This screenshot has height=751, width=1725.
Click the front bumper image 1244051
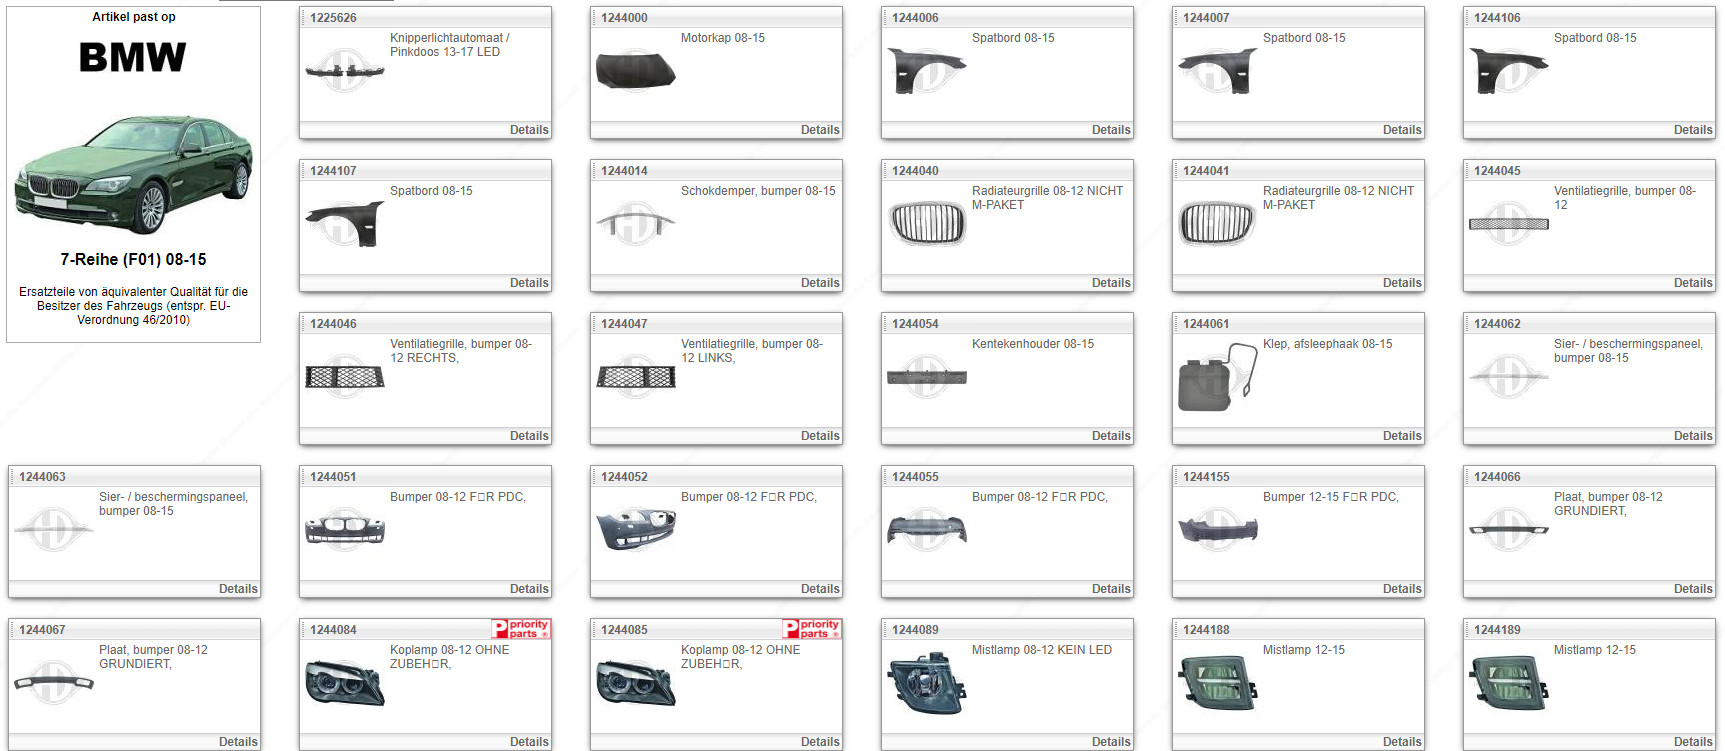click(345, 530)
